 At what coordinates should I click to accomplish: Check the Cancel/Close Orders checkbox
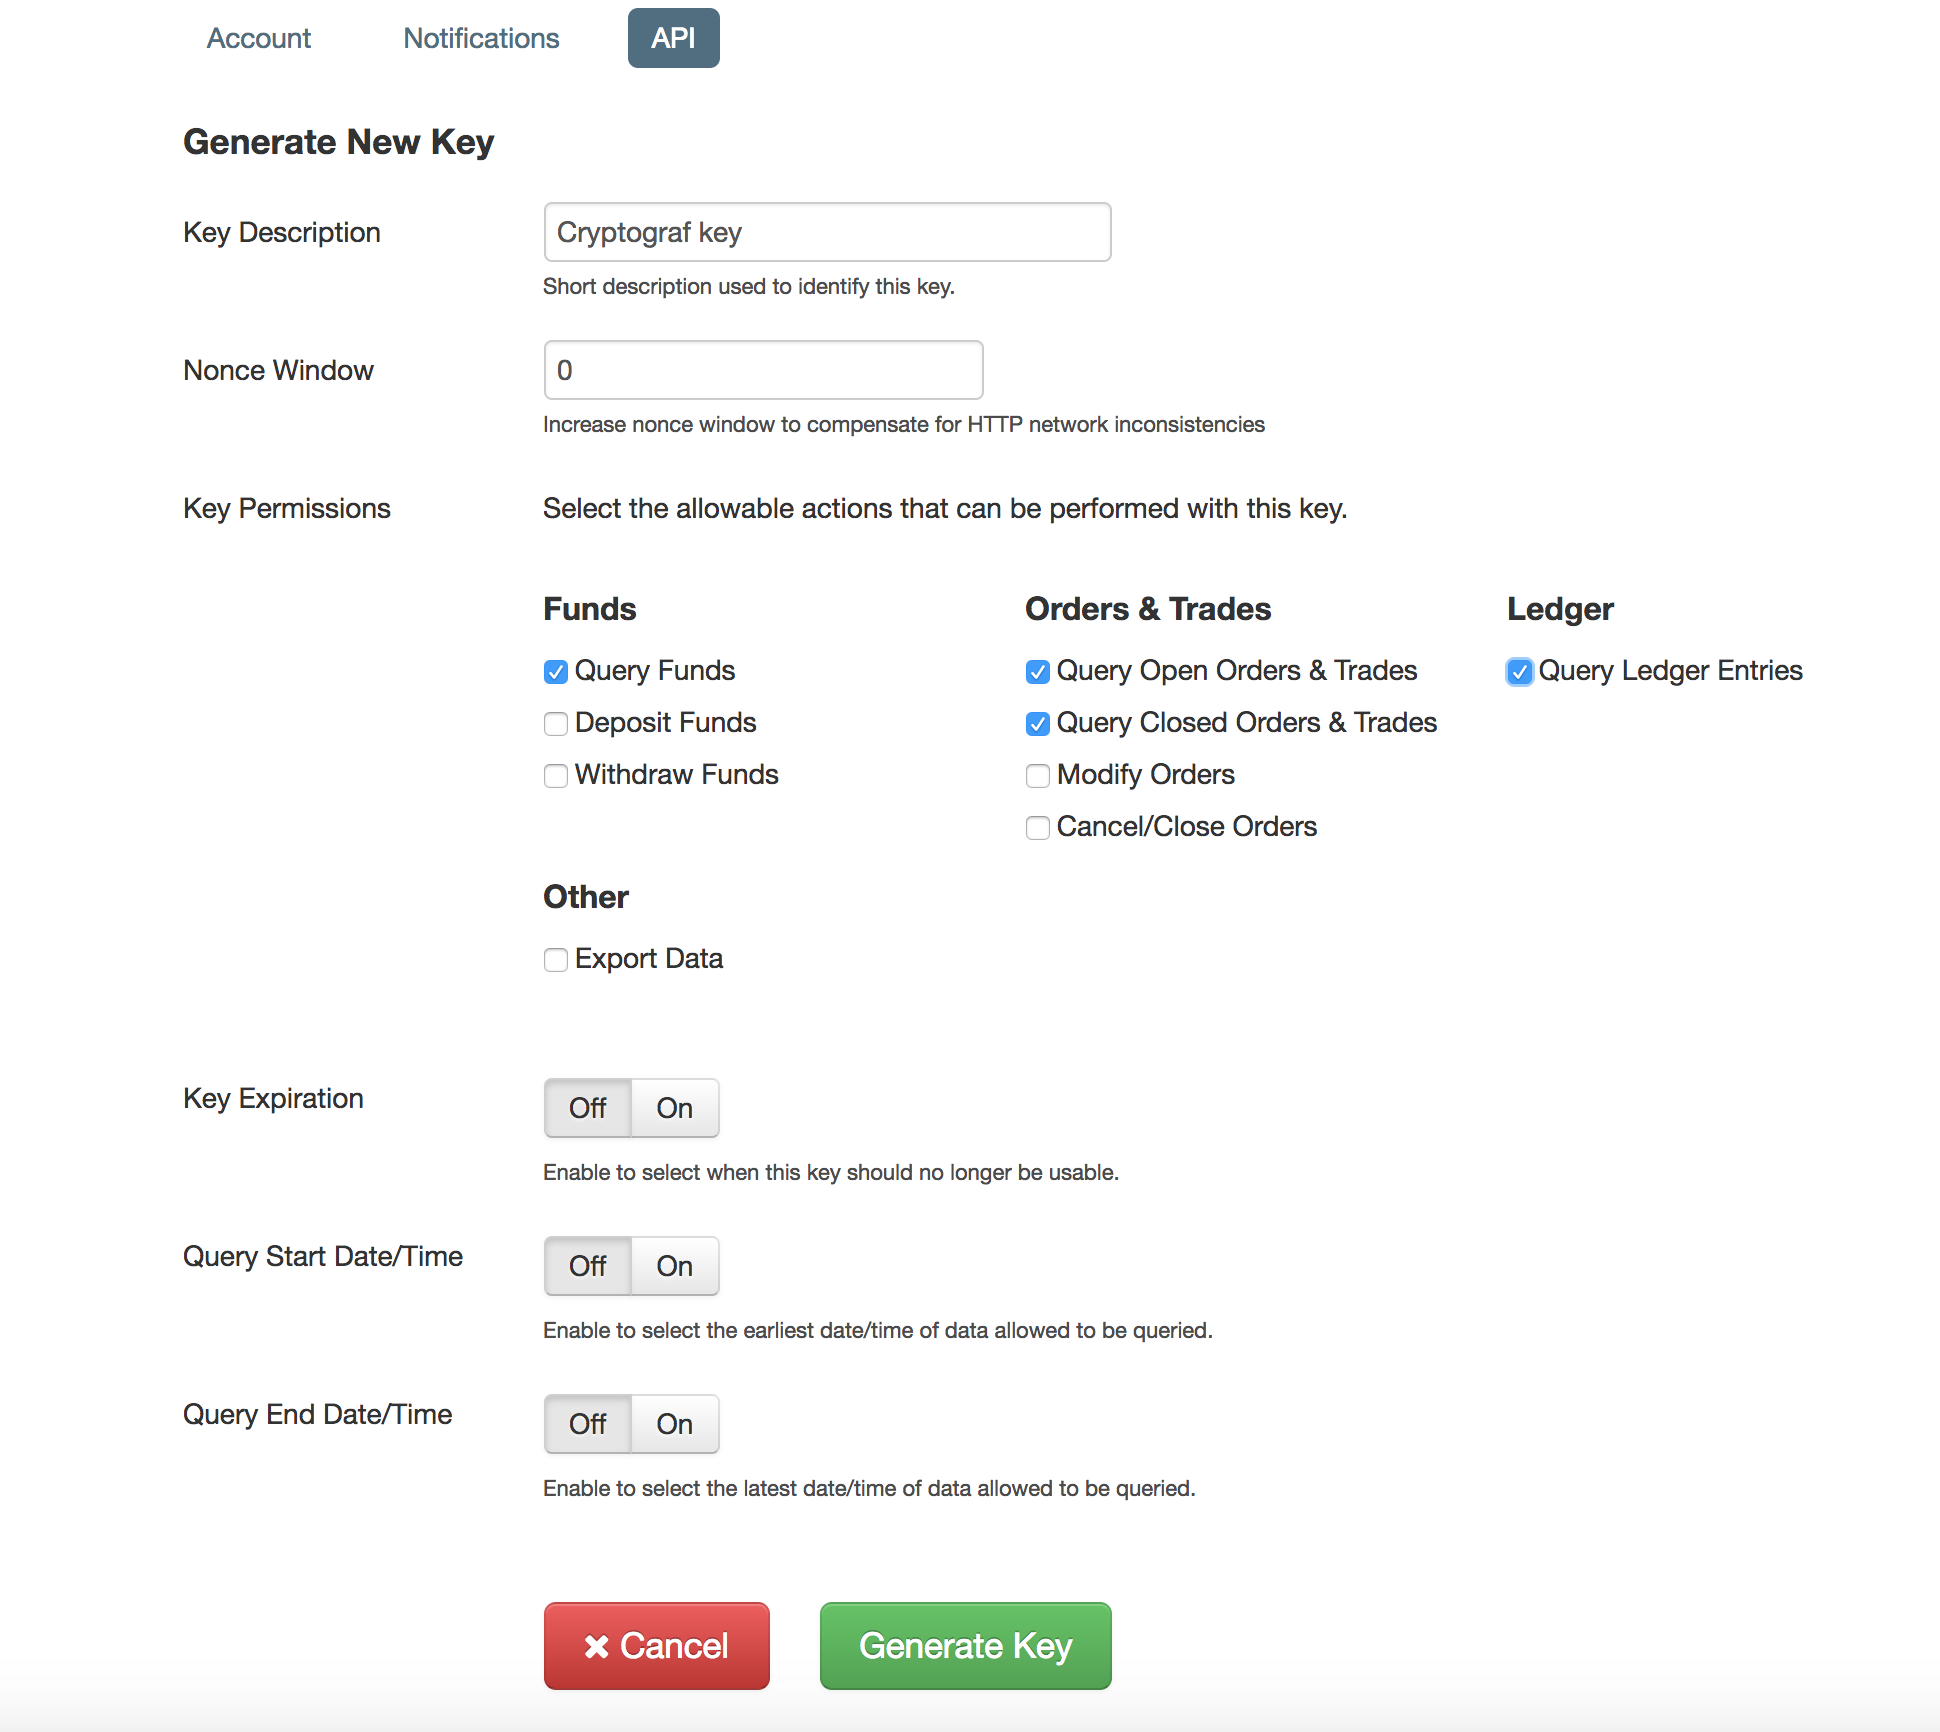(x=1038, y=828)
